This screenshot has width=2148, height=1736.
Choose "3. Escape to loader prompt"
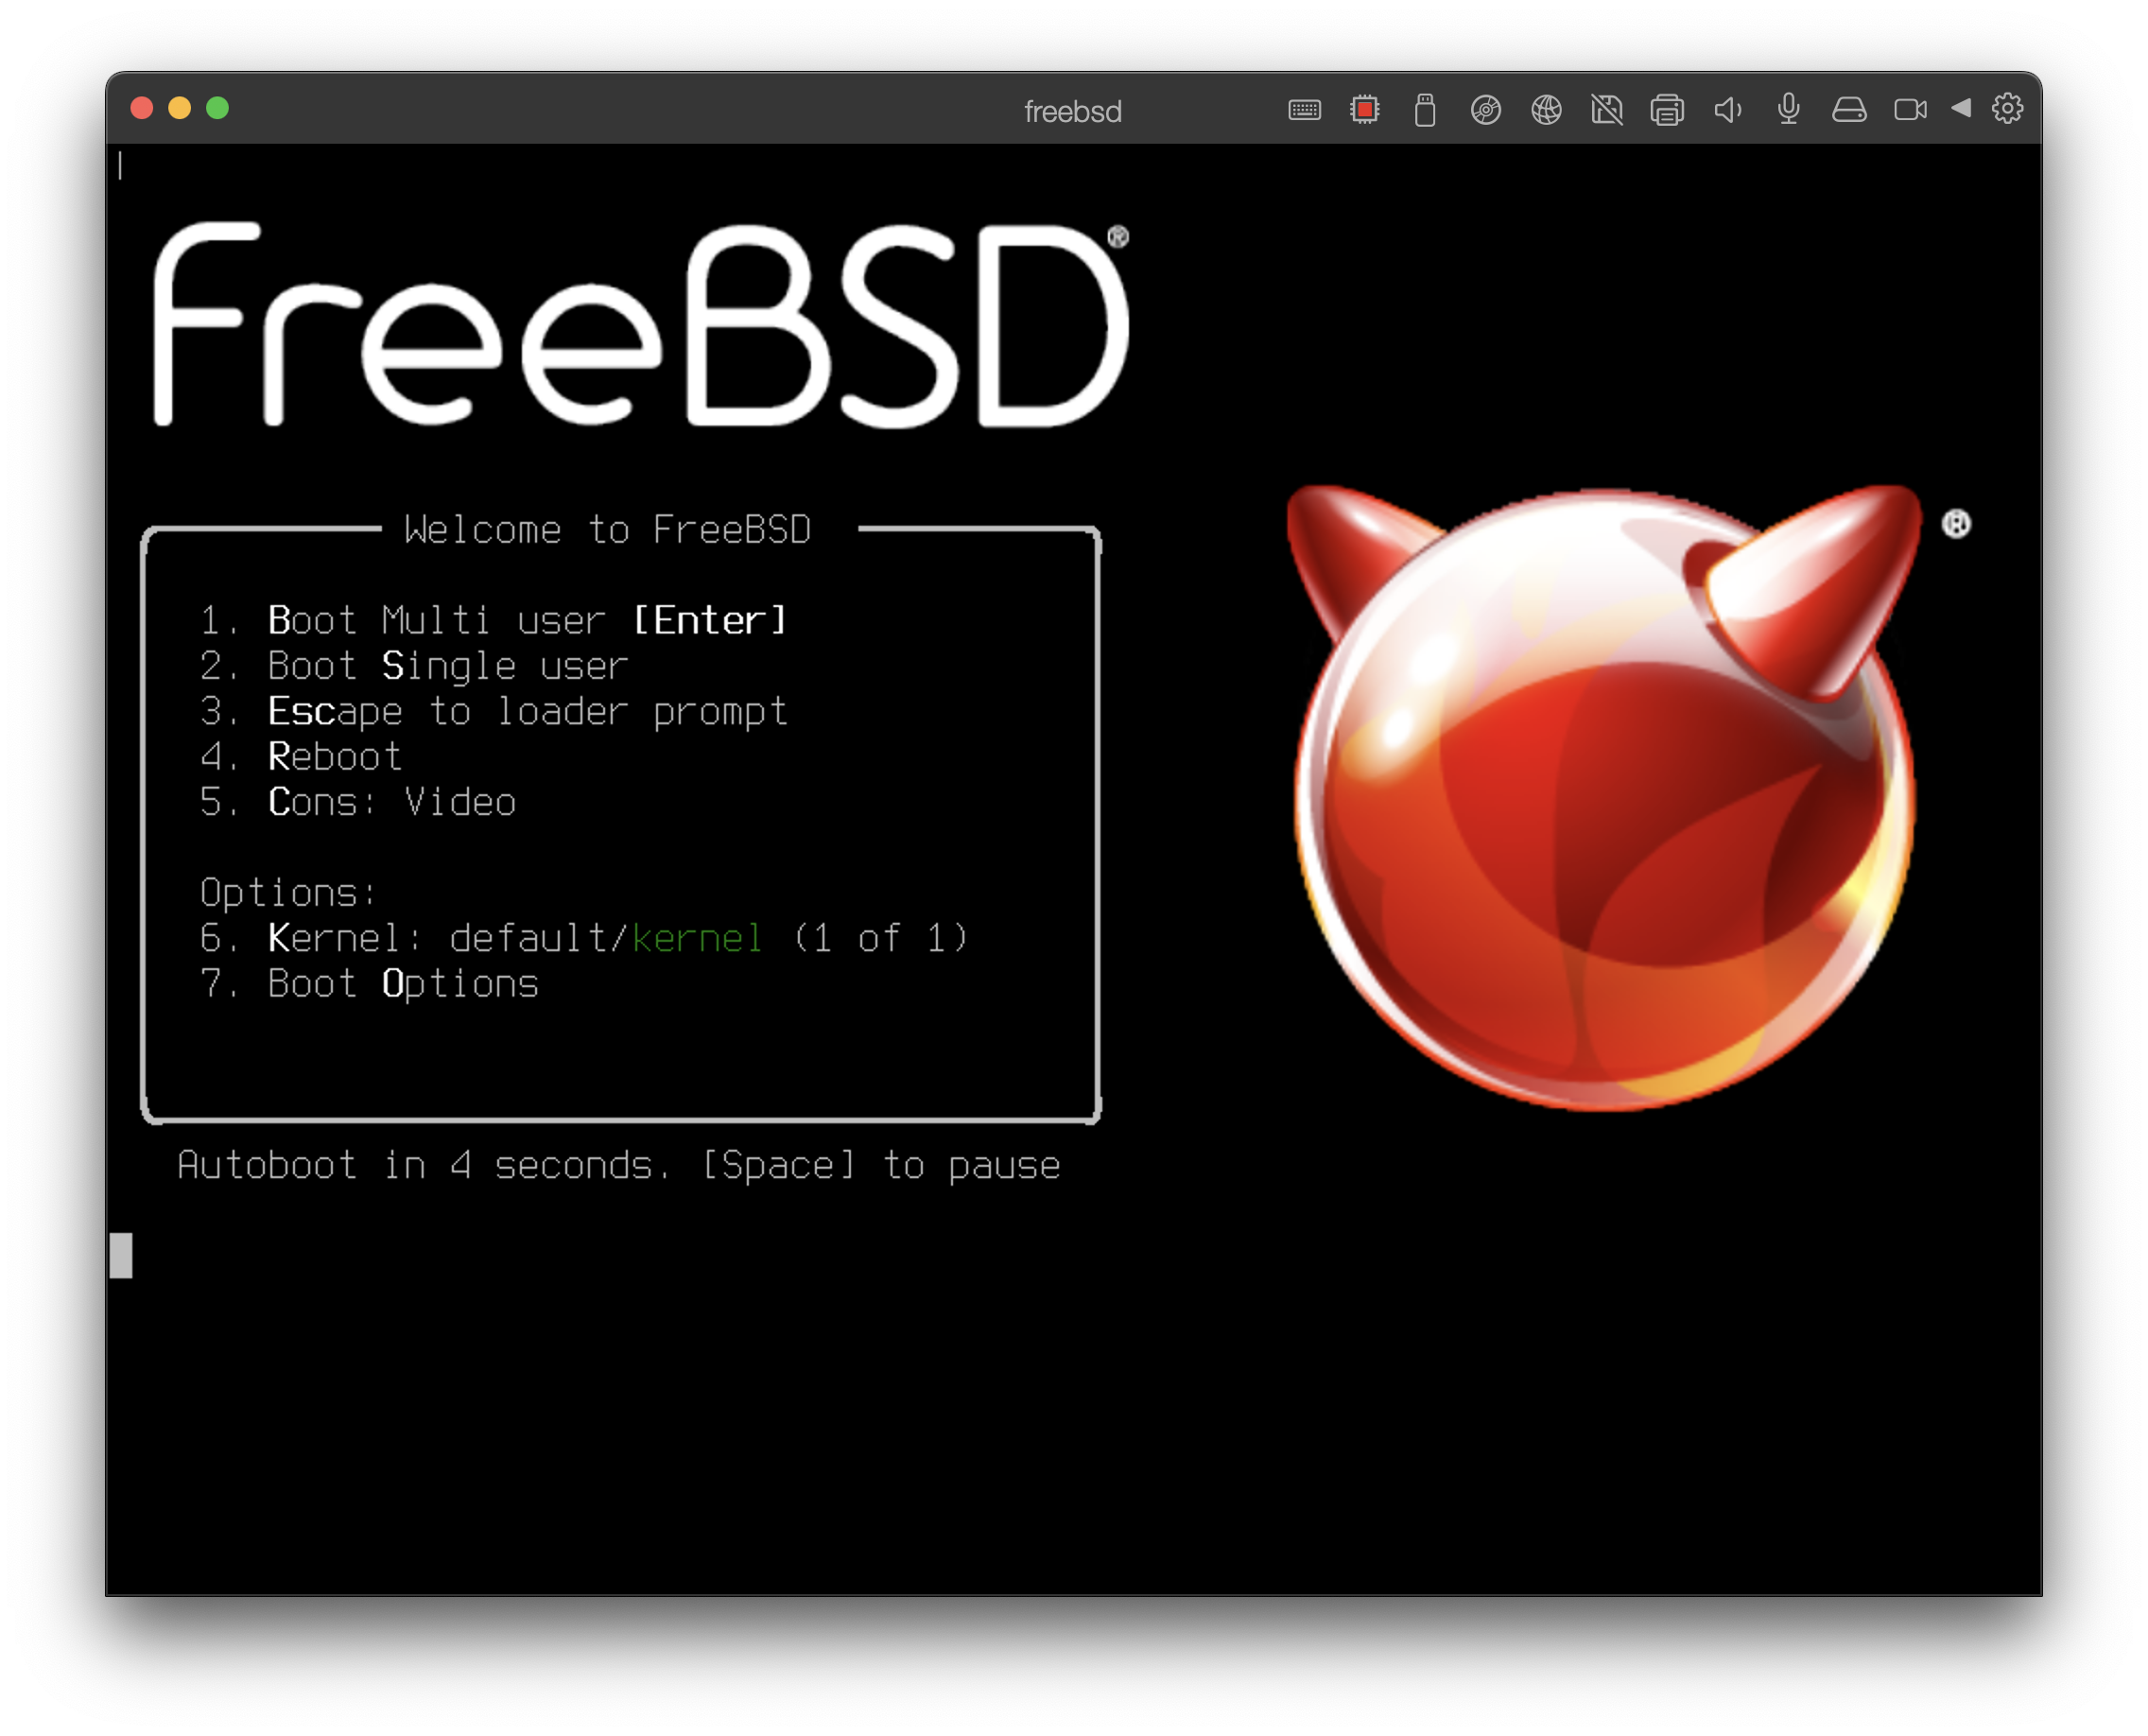pyautogui.click(x=494, y=712)
